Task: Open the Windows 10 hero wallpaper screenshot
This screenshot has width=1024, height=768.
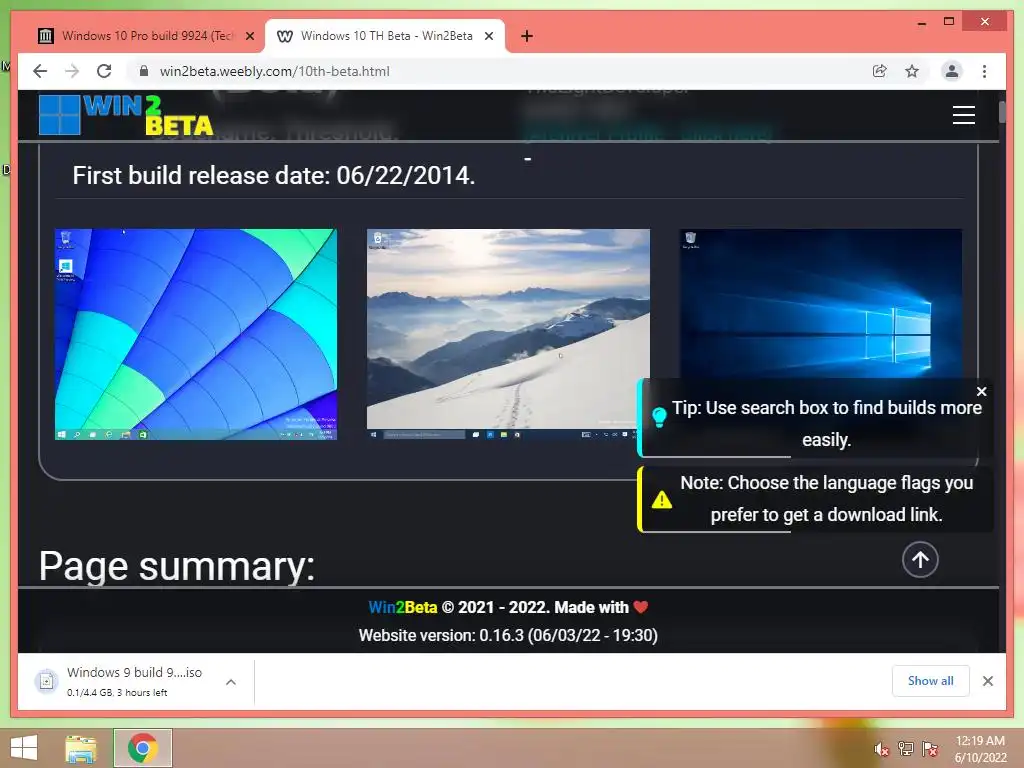Action: click(x=821, y=303)
